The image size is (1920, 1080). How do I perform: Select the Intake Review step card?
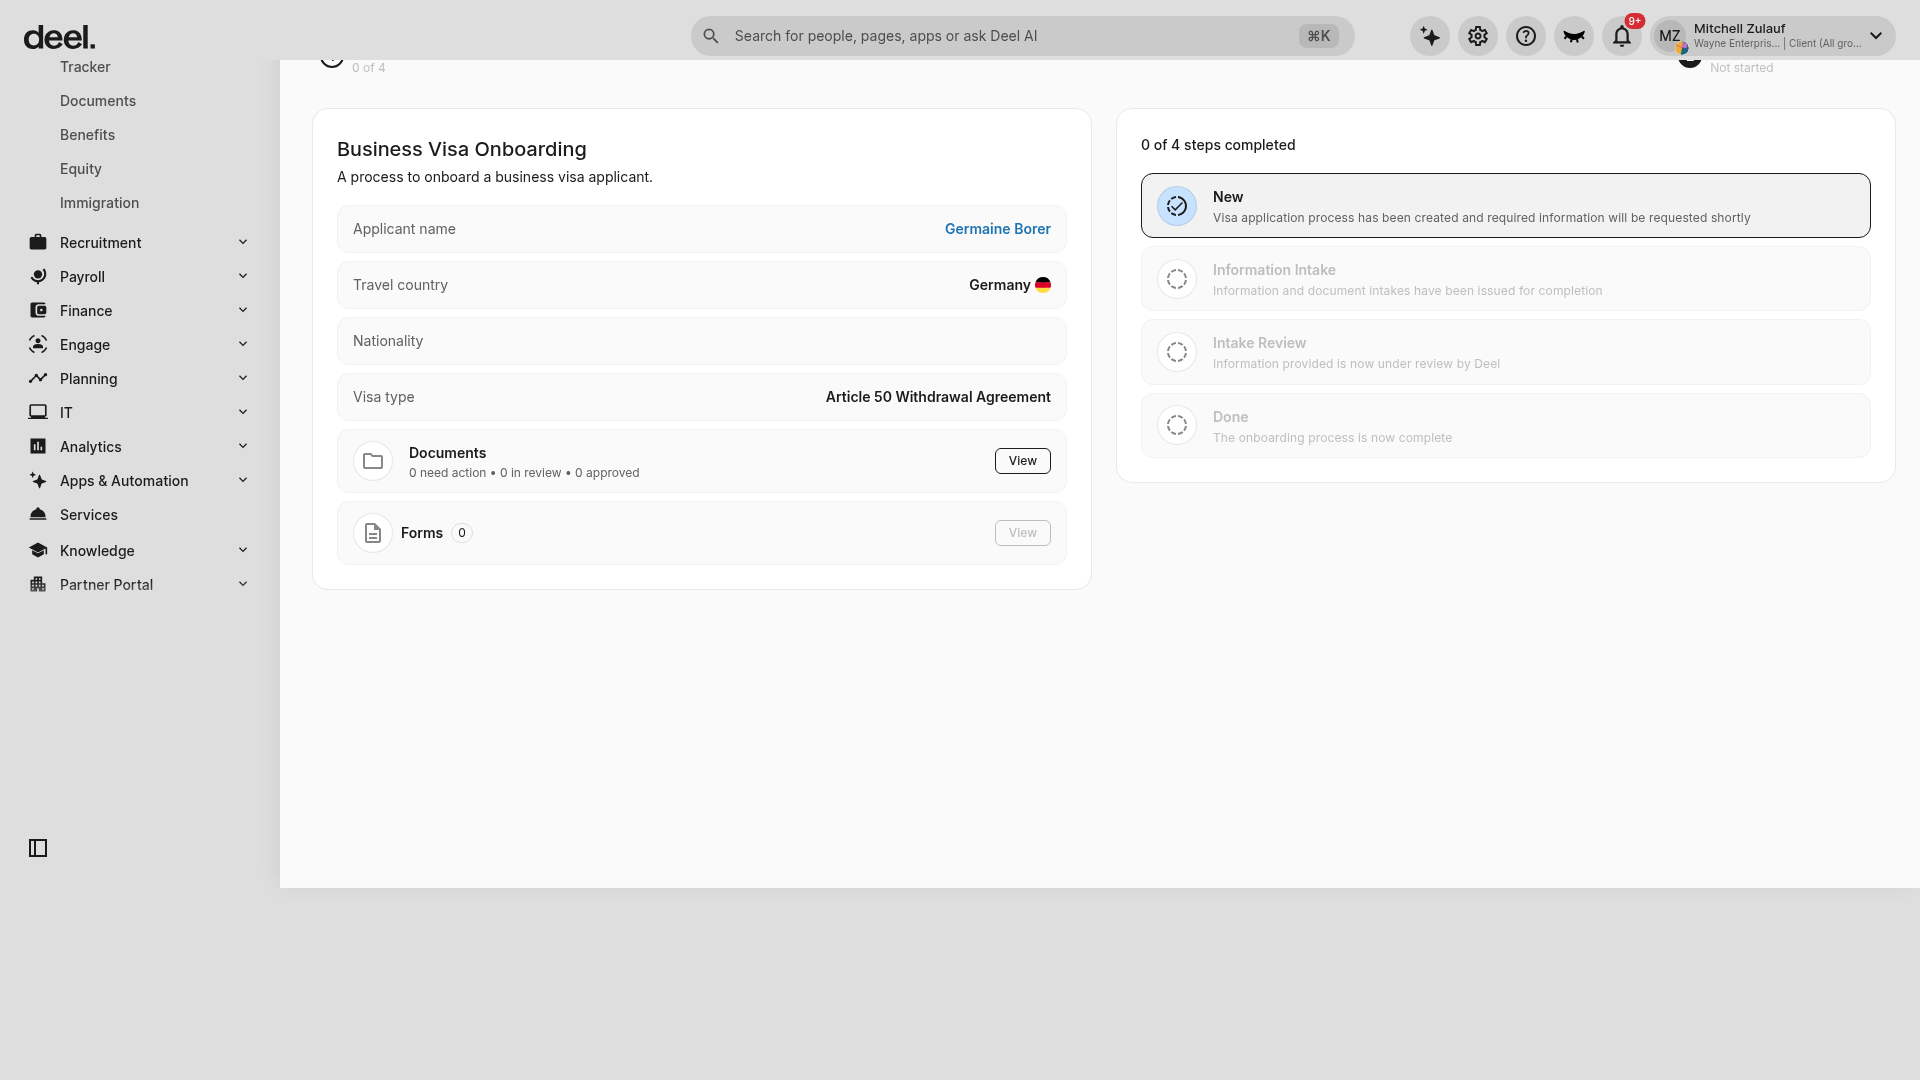1506,352
